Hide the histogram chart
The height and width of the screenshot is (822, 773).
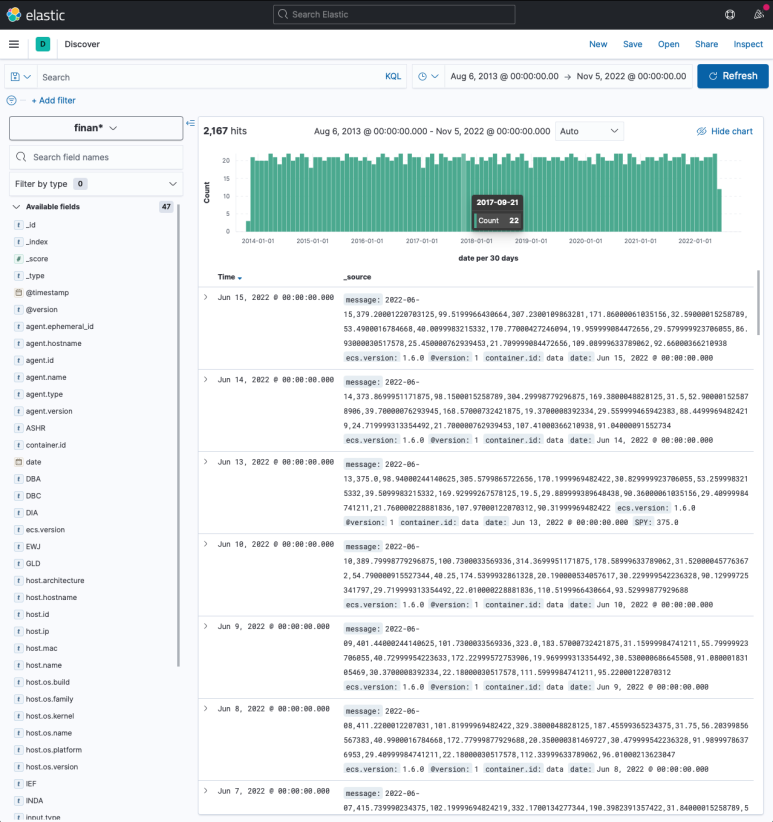click(x=725, y=131)
